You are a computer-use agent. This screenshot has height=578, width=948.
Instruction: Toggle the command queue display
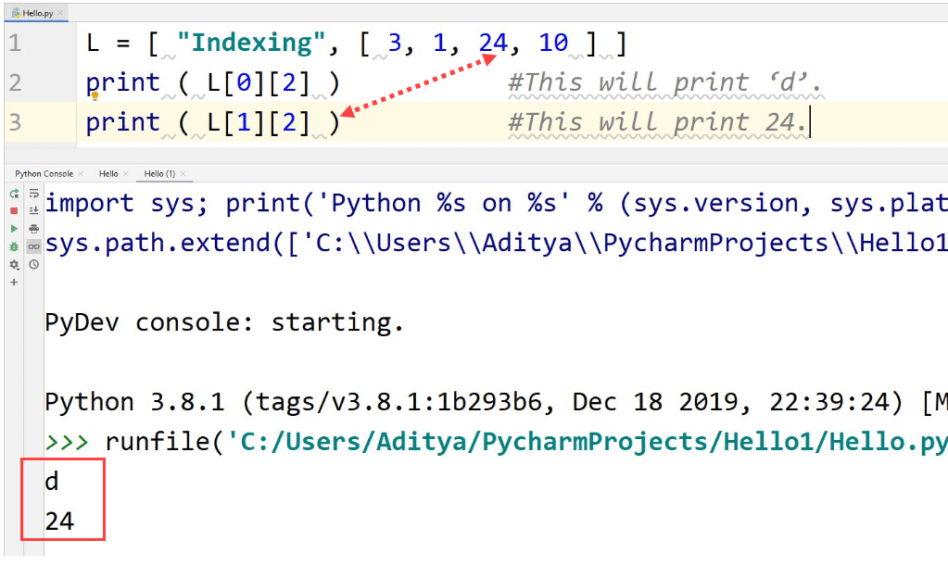(x=33, y=246)
